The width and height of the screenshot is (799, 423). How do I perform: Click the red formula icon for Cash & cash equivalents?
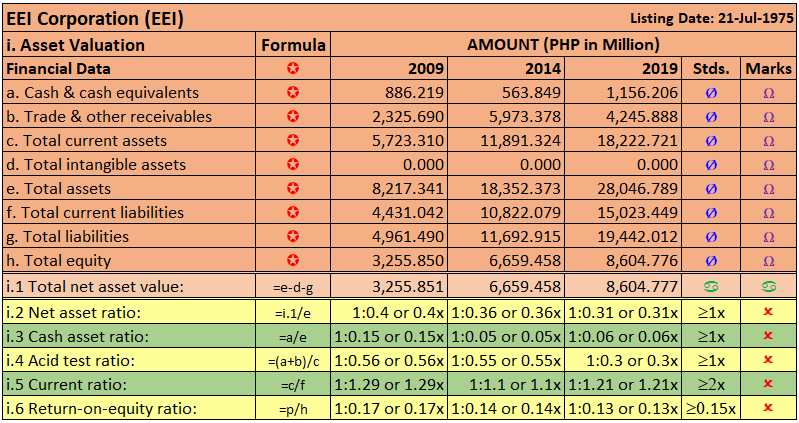click(293, 93)
